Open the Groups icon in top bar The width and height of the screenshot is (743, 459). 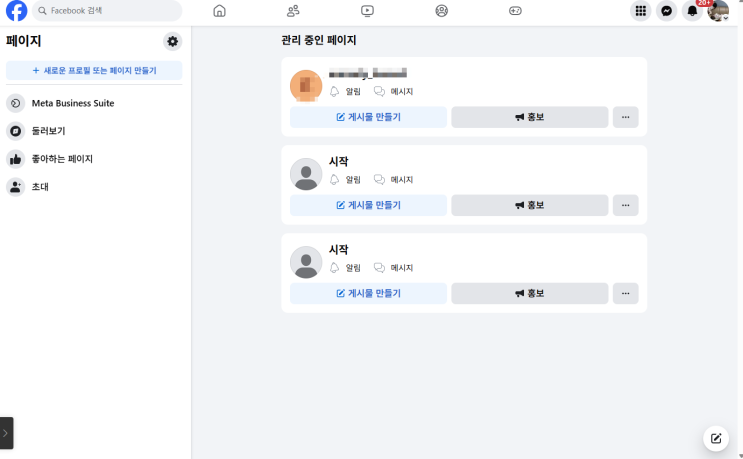442,11
